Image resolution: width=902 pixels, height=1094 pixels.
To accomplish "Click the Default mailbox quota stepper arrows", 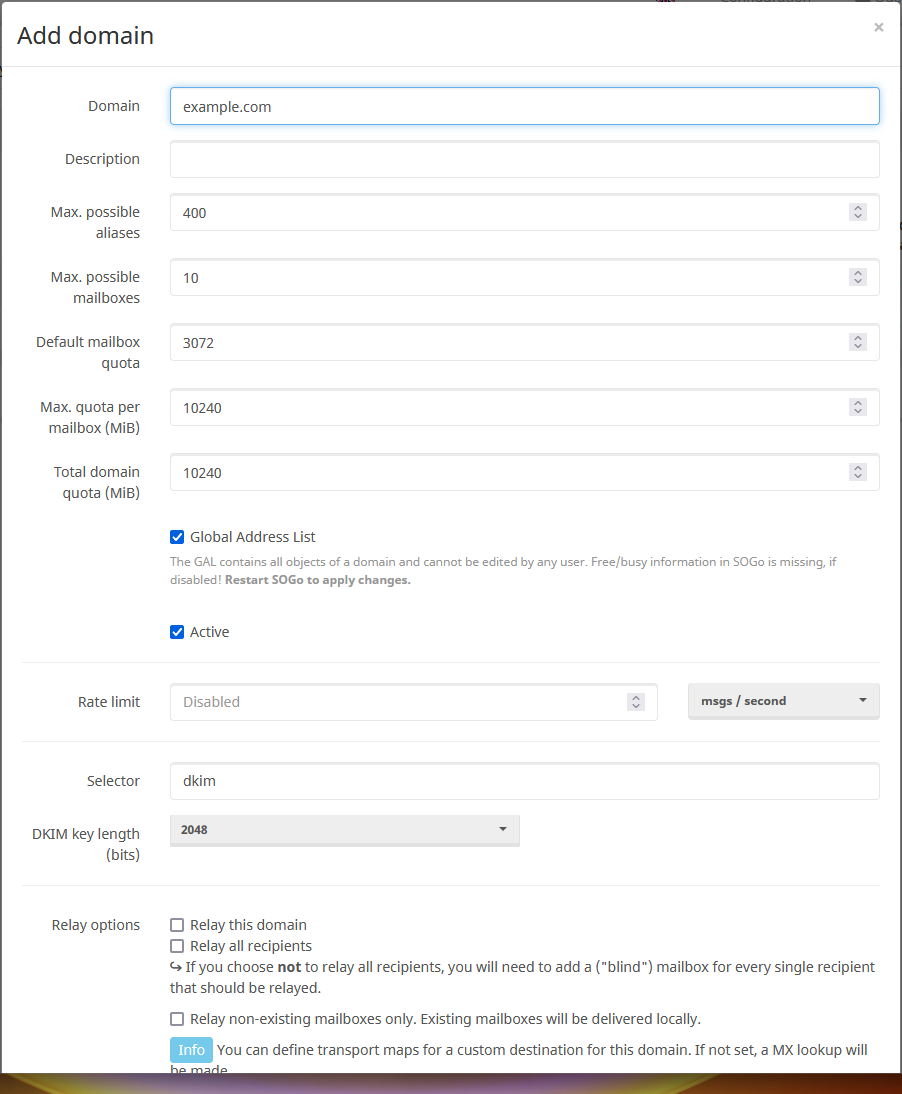I will pos(857,342).
